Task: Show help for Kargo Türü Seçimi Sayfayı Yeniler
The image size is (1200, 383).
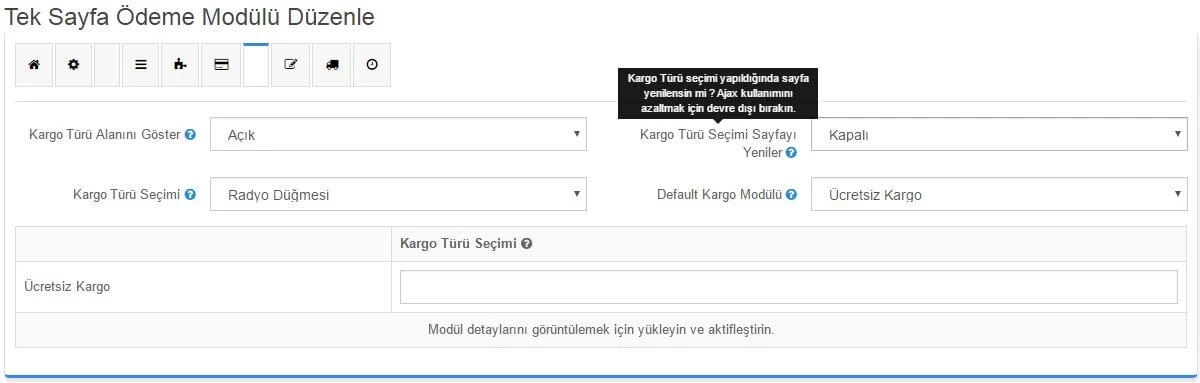Action: click(x=791, y=153)
